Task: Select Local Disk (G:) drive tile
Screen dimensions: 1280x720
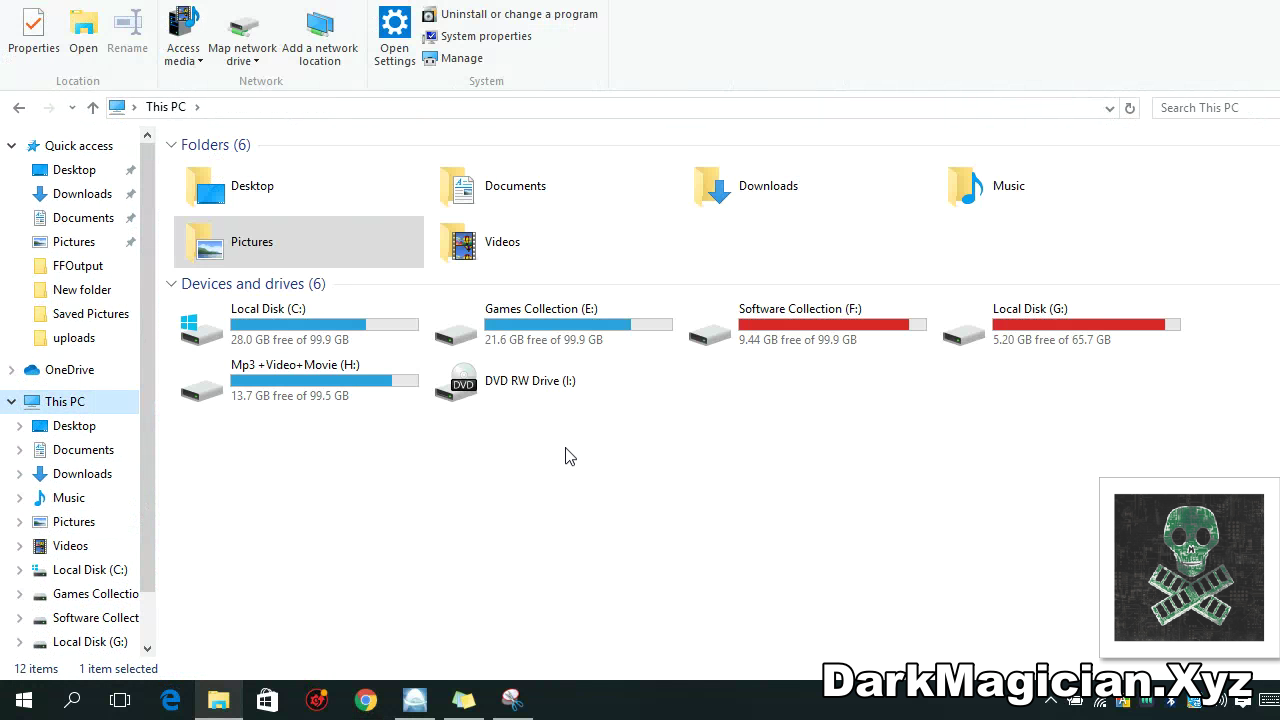Action: [x=1060, y=325]
